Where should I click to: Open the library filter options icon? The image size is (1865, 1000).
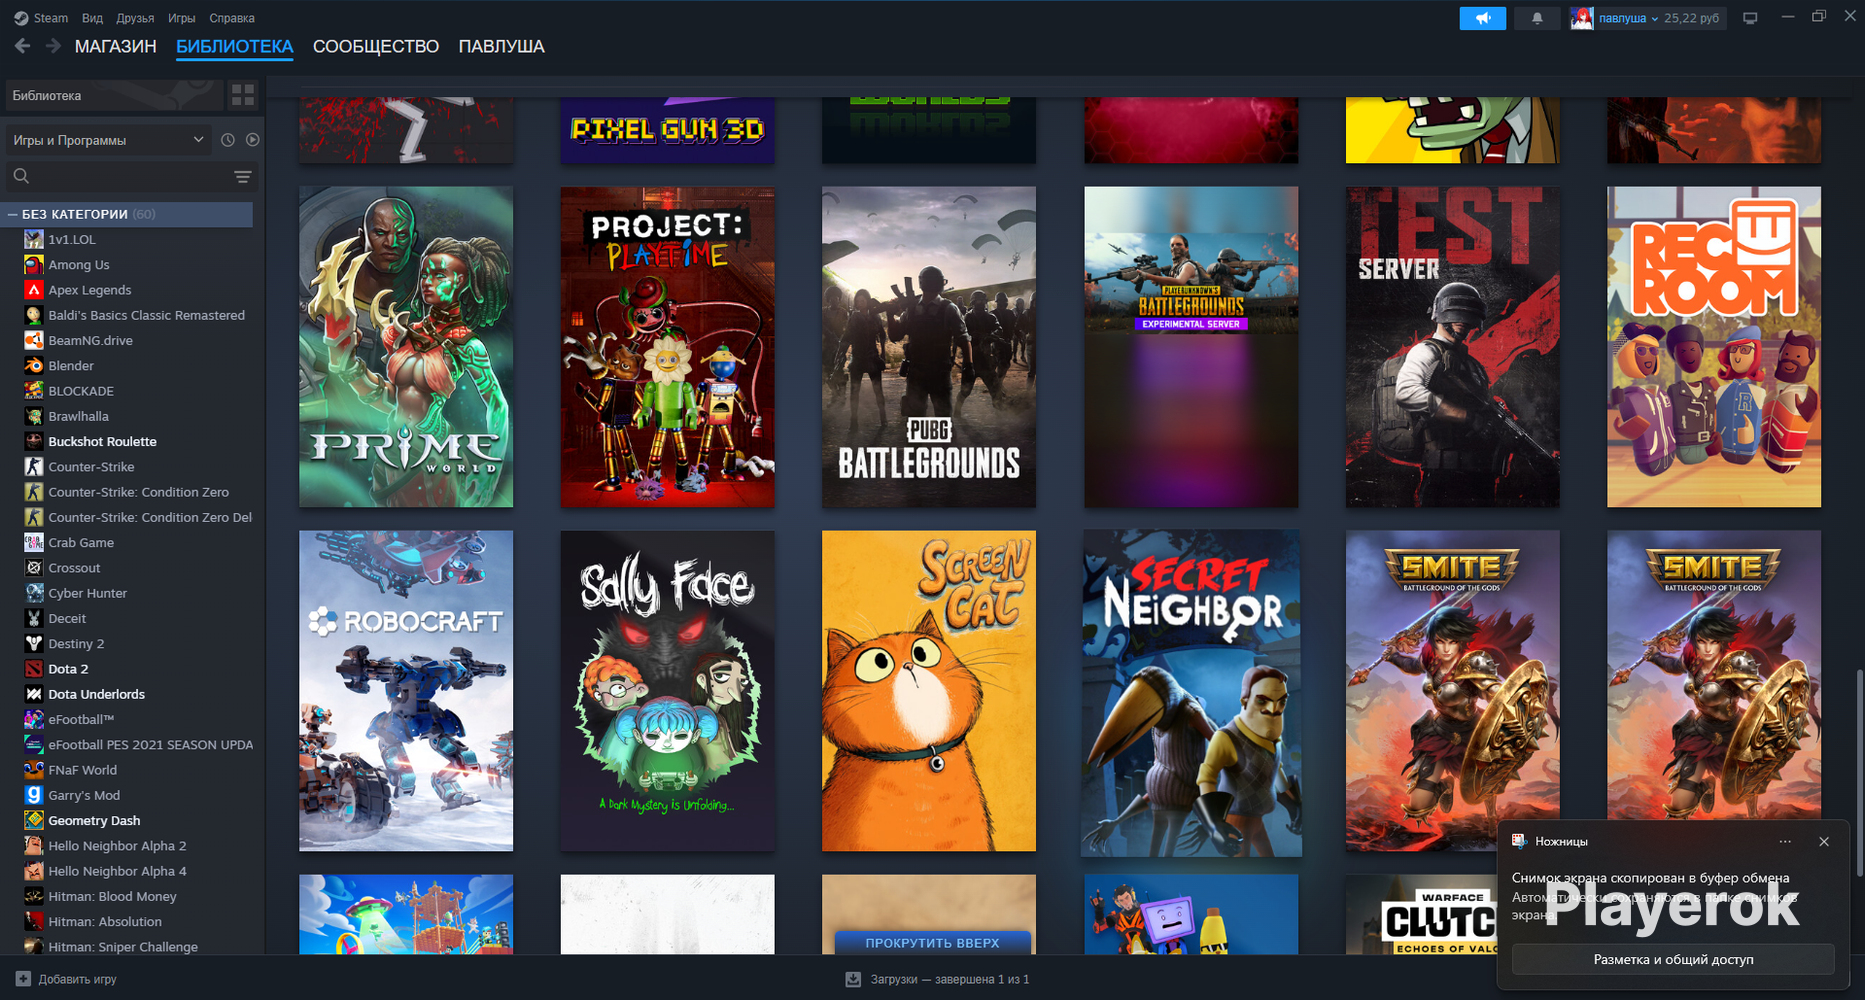click(242, 177)
